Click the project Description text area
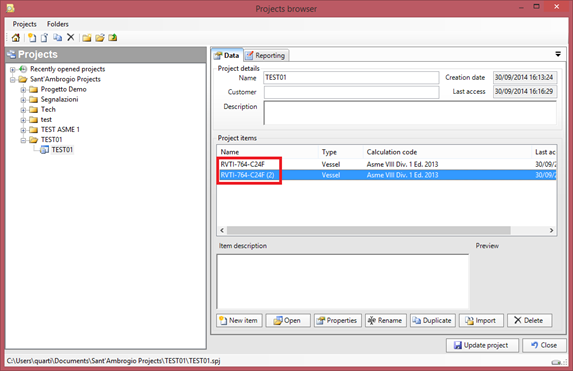Viewport: 573px width, 371px height. pos(410,113)
